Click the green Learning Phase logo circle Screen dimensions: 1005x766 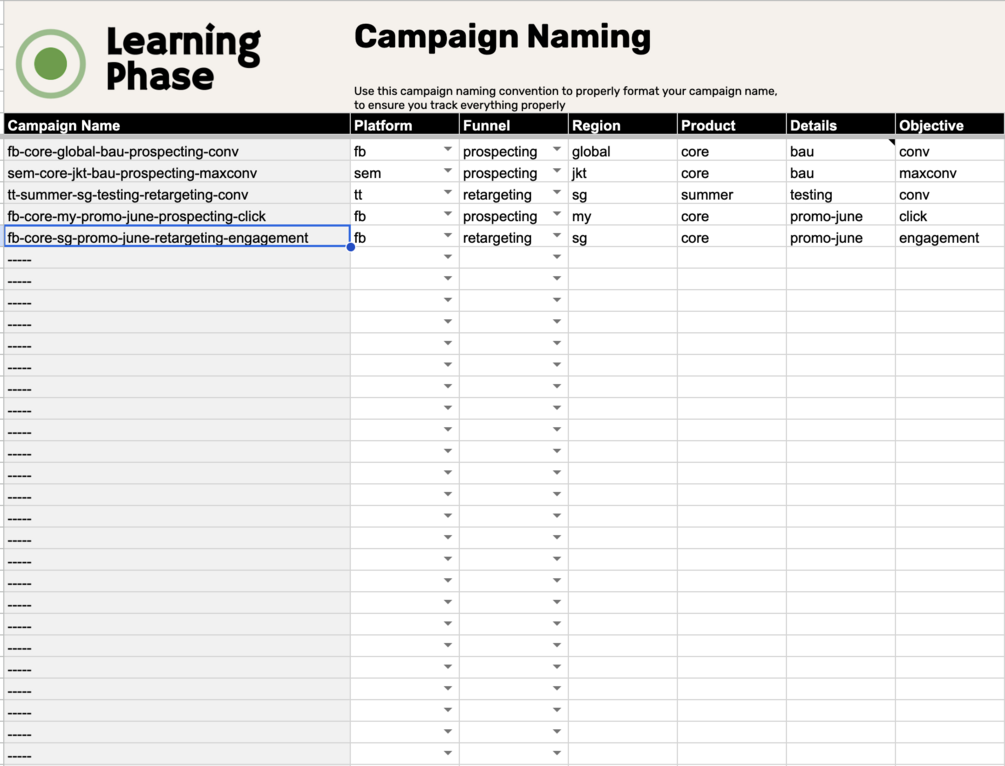tap(51, 63)
